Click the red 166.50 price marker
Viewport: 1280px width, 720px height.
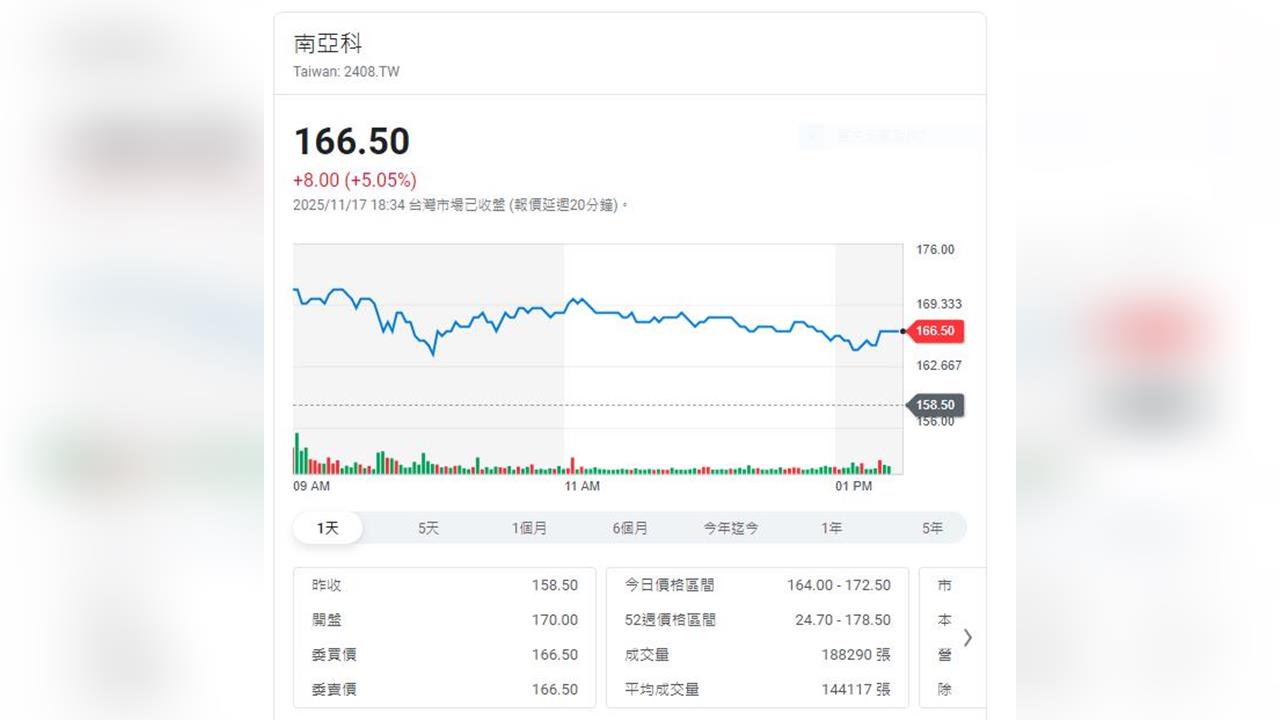pyautogui.click(x=935, y=330)
